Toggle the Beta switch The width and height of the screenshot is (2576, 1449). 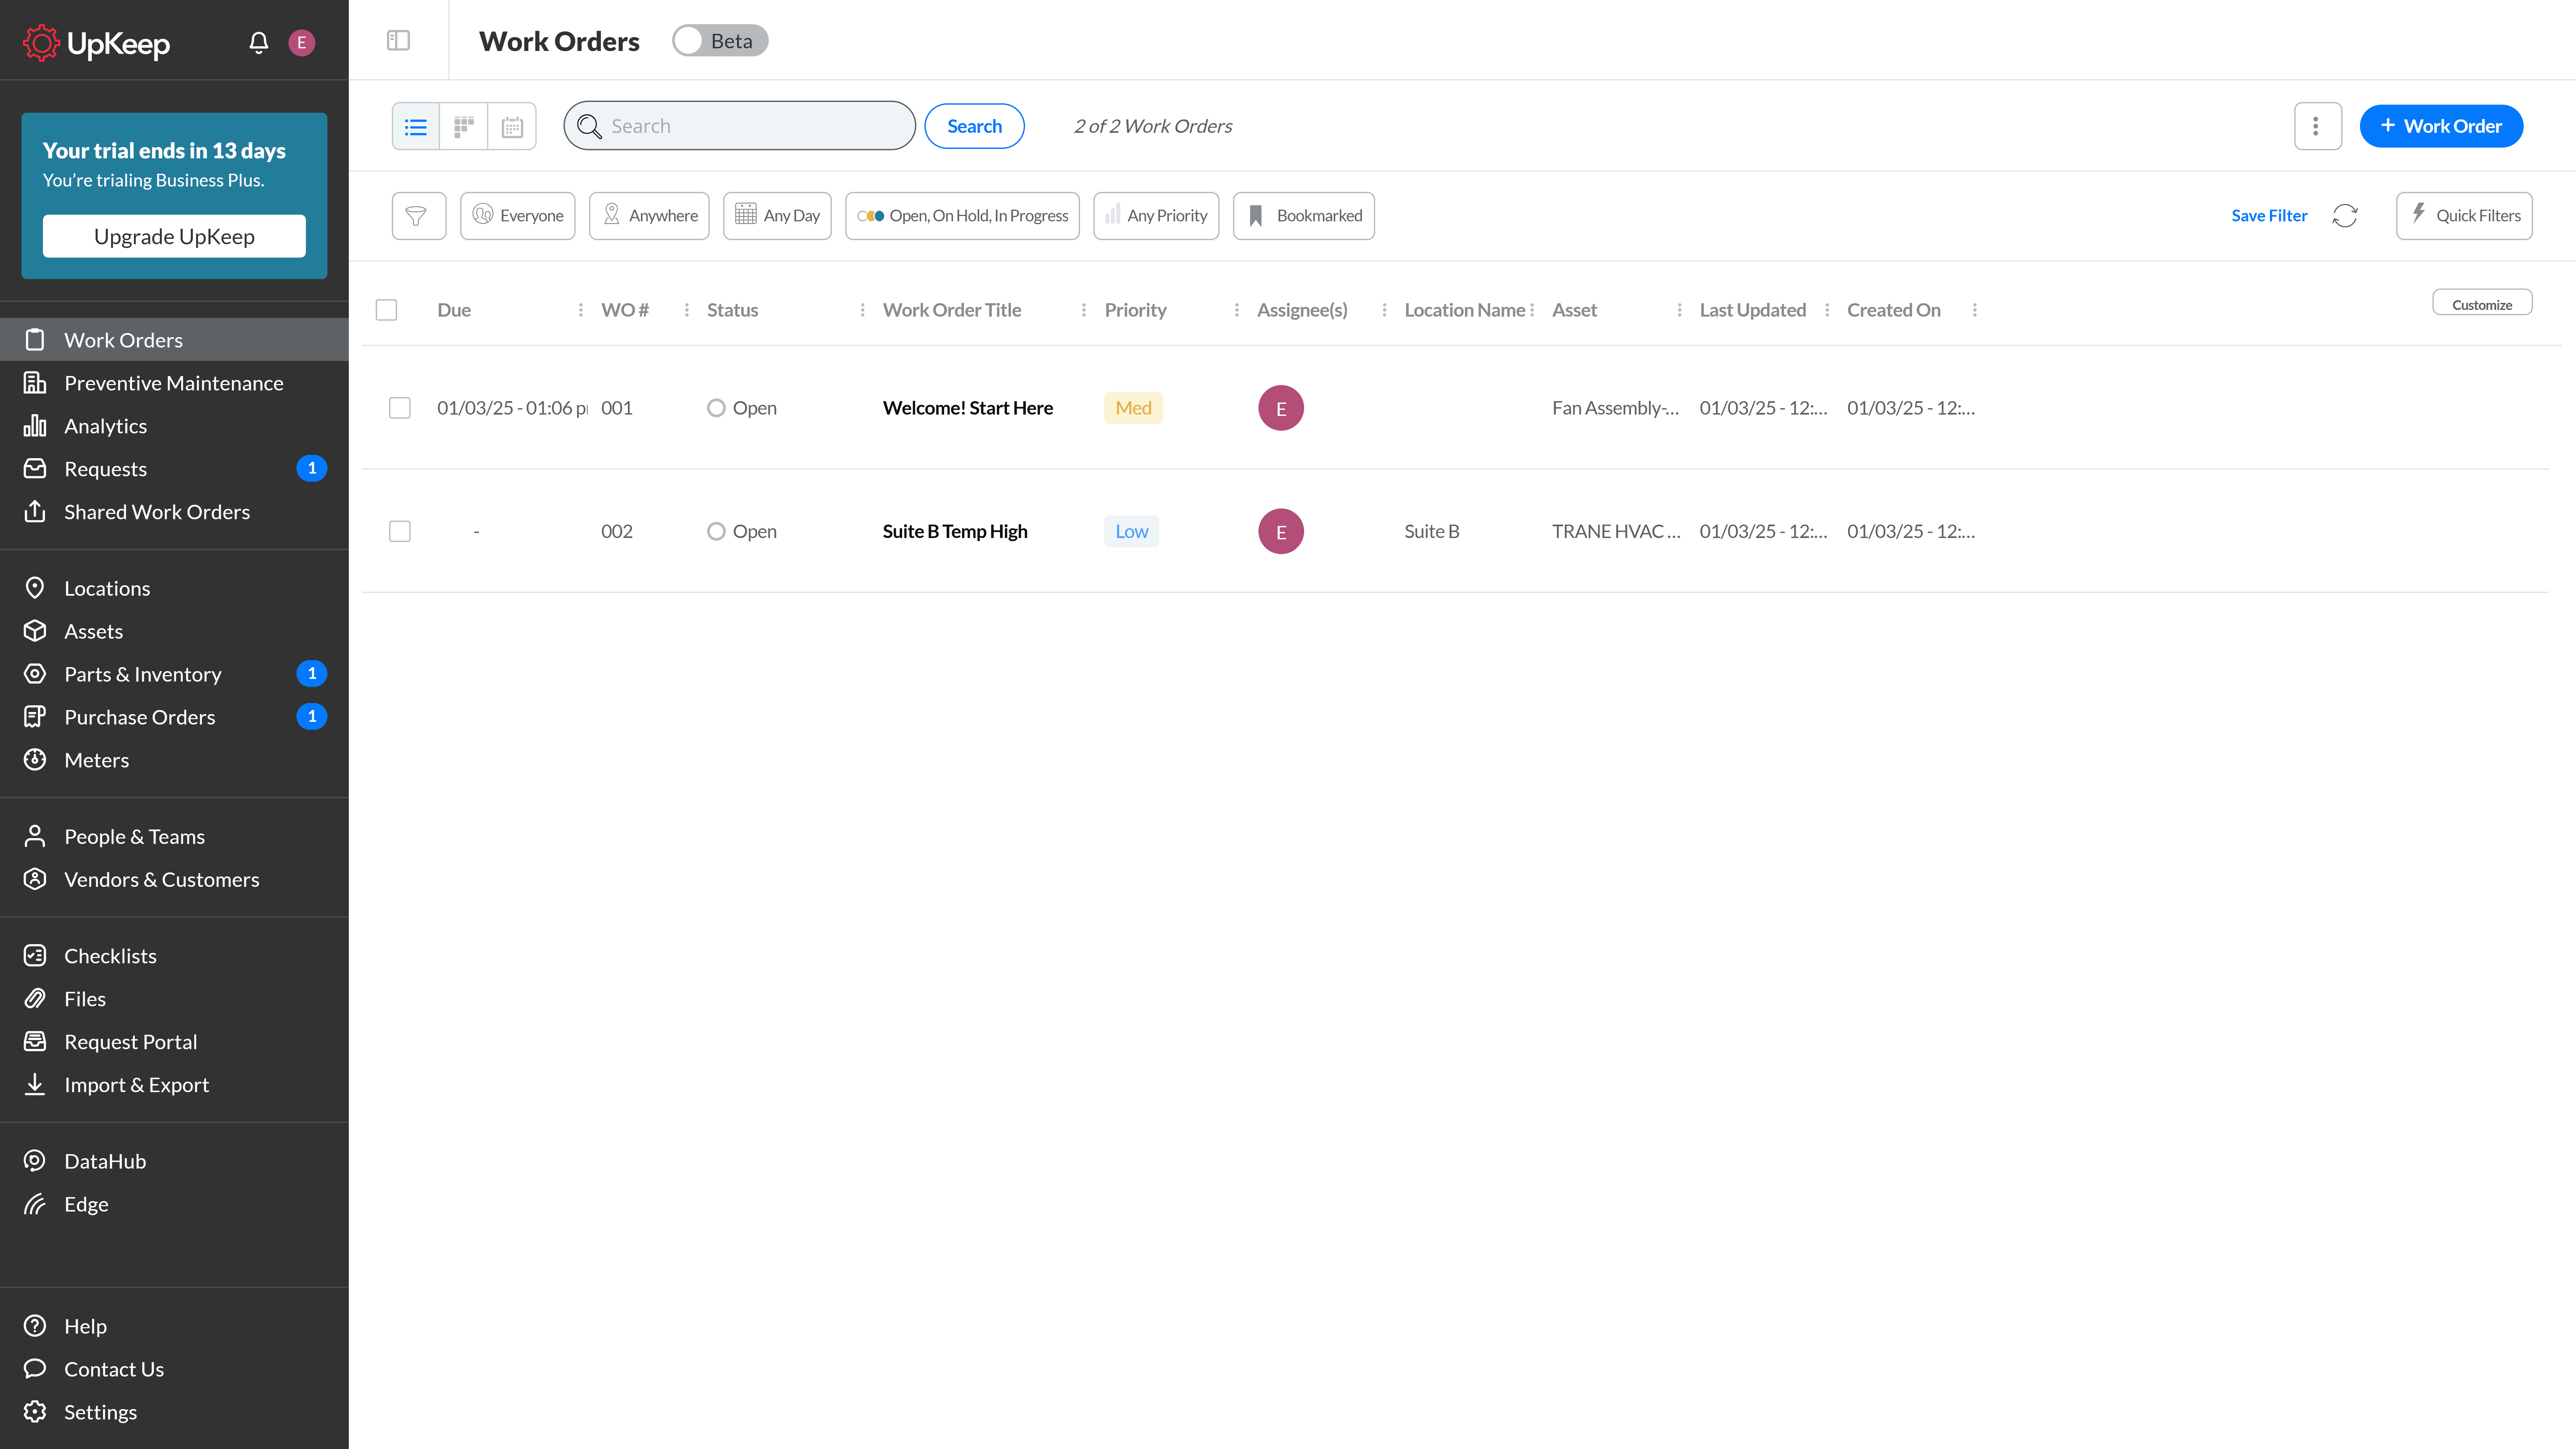pos(720,41)
